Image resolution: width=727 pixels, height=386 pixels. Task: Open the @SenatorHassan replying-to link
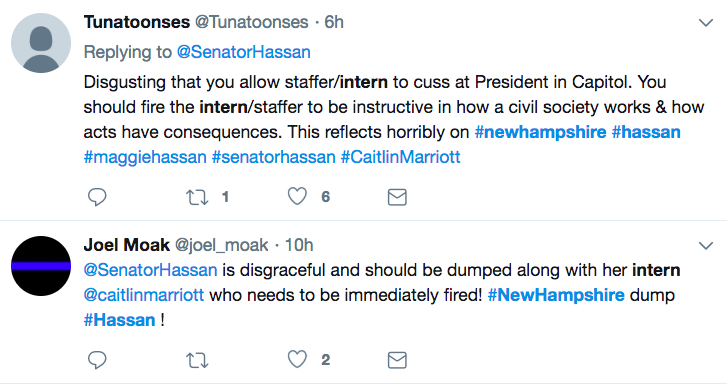pyautogui.click(x=243, y=52)
